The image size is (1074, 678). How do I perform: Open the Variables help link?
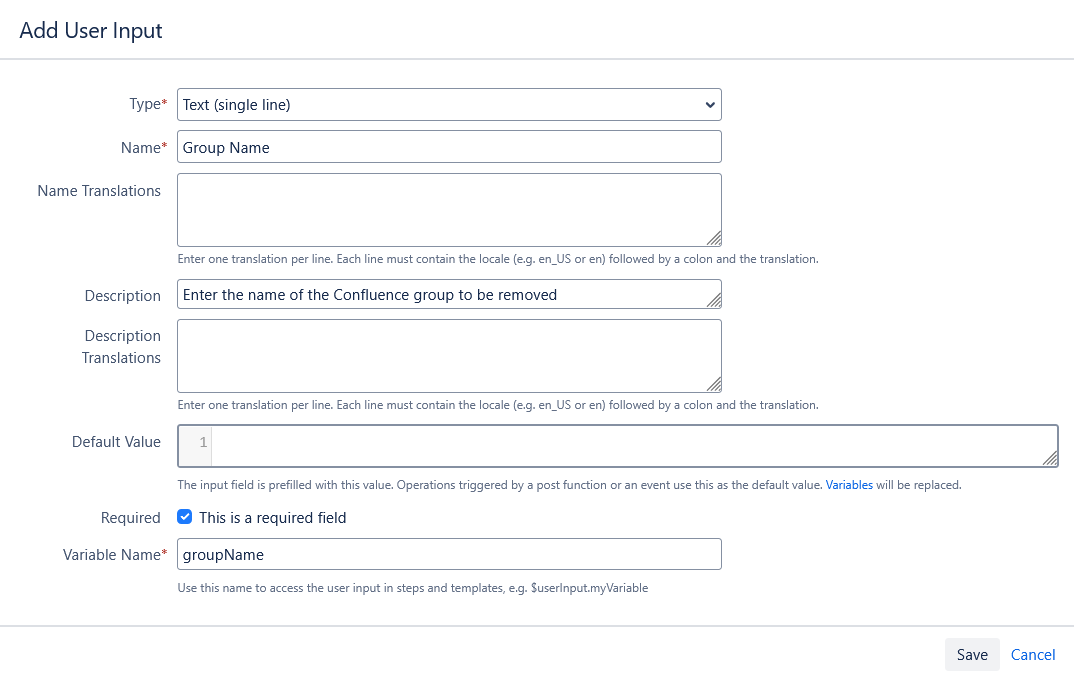849,485
